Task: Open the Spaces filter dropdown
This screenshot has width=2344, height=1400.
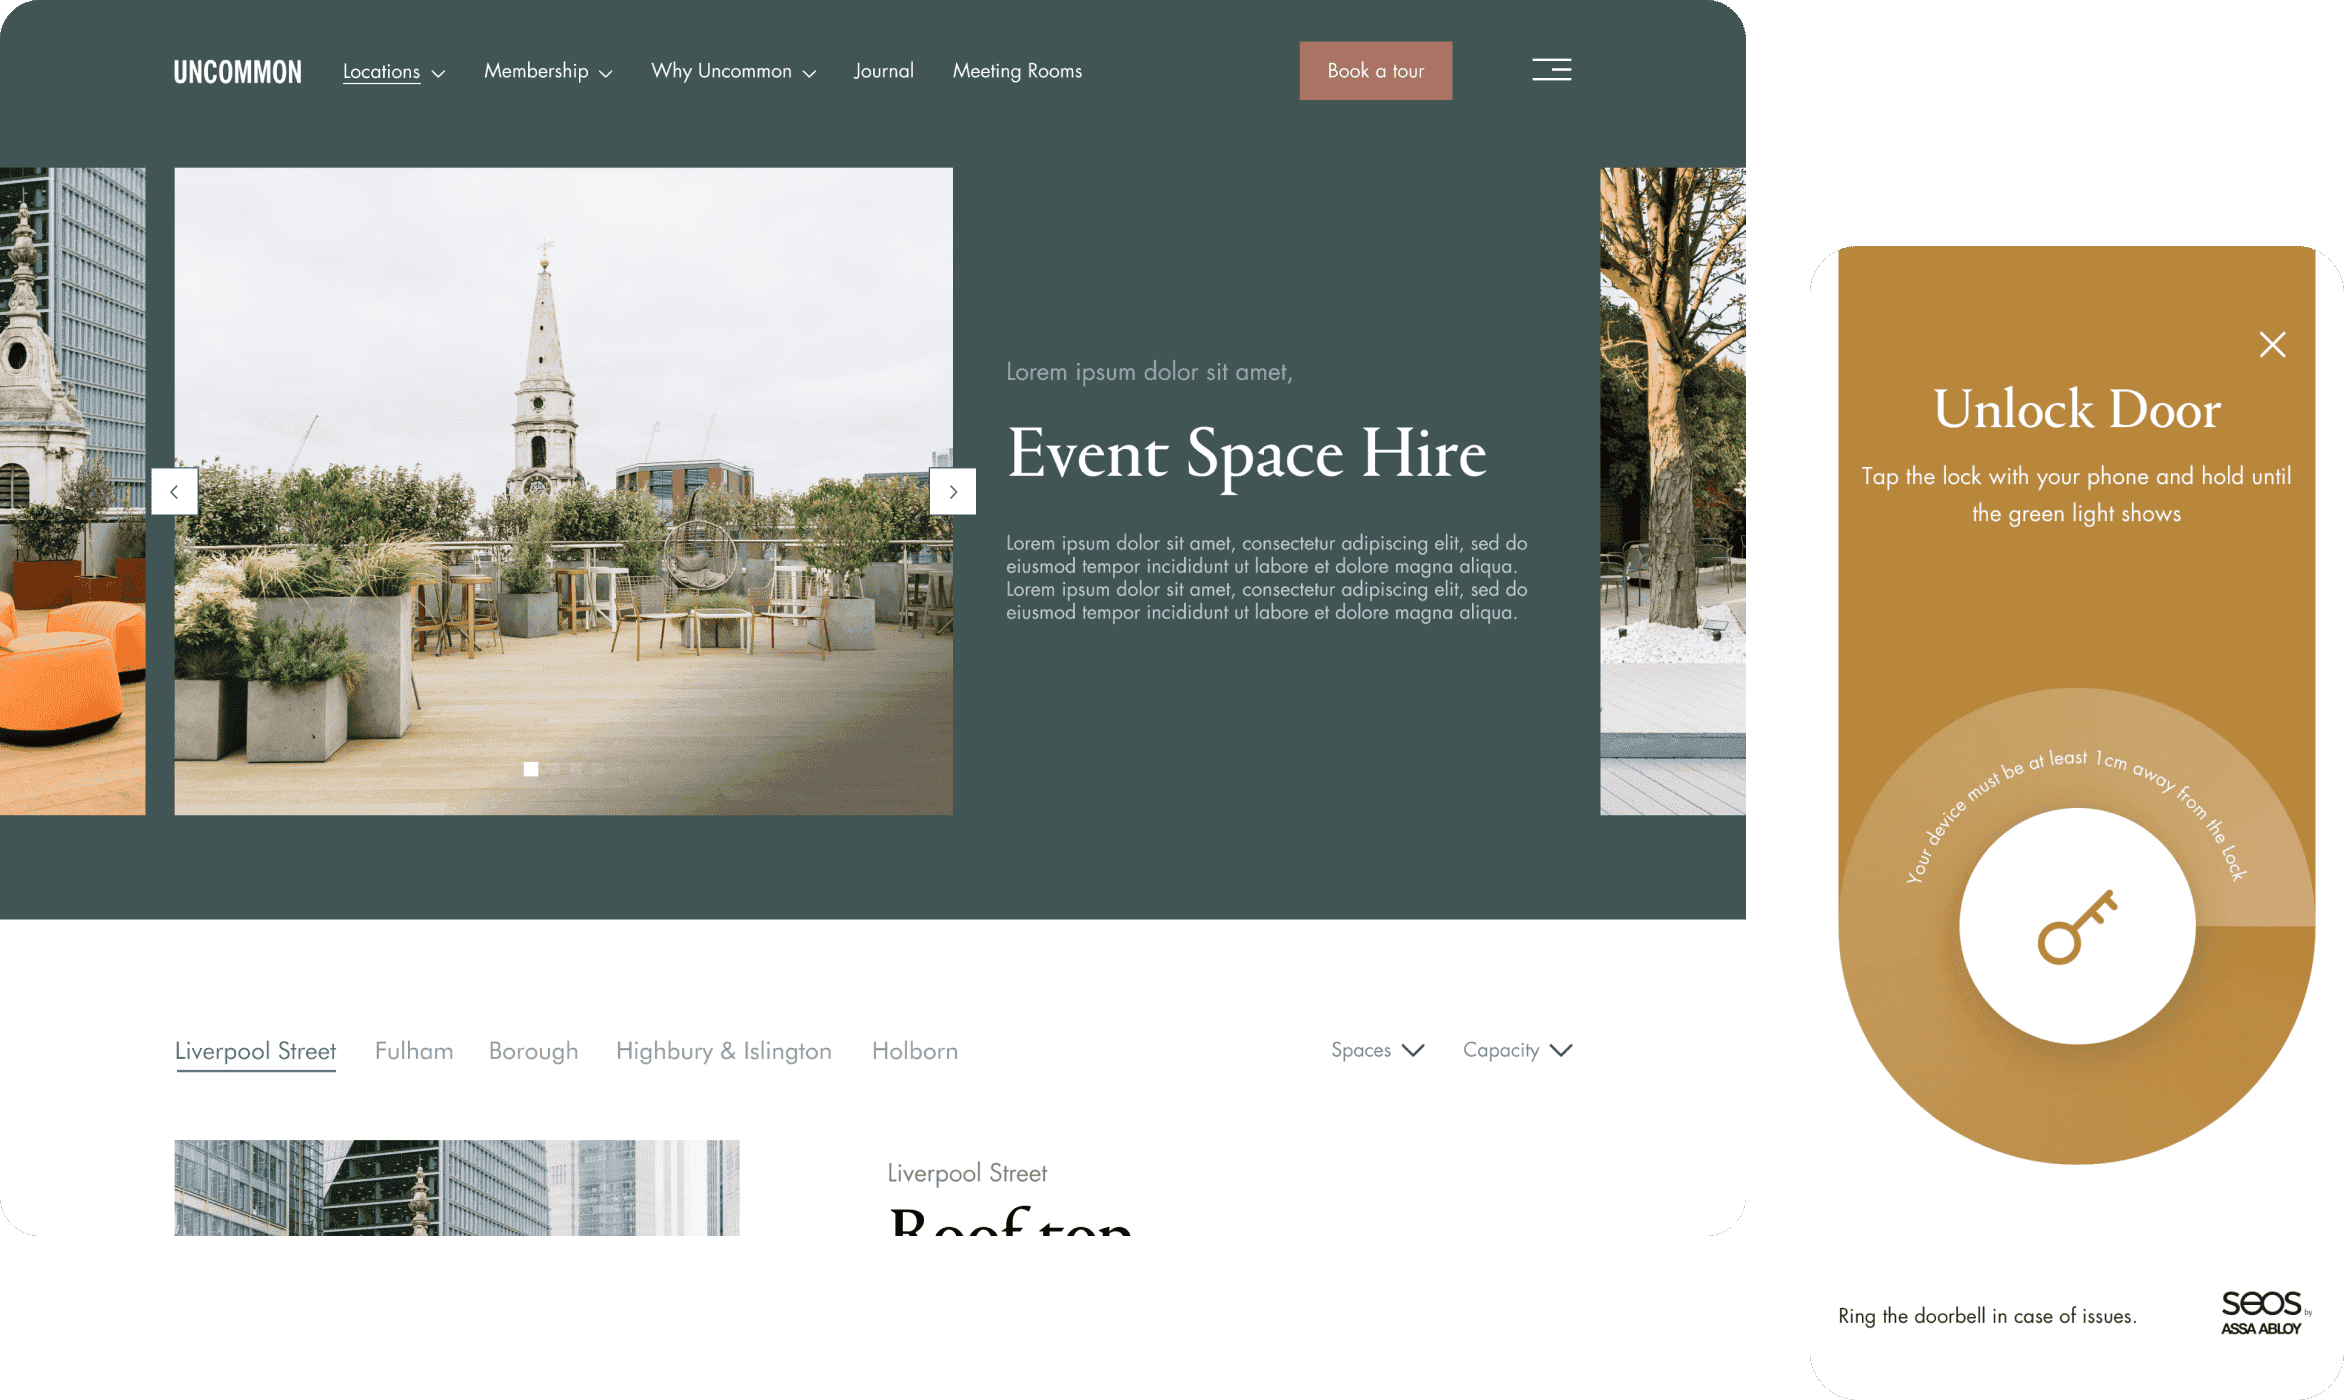Action: [x=1377, y=1050]
